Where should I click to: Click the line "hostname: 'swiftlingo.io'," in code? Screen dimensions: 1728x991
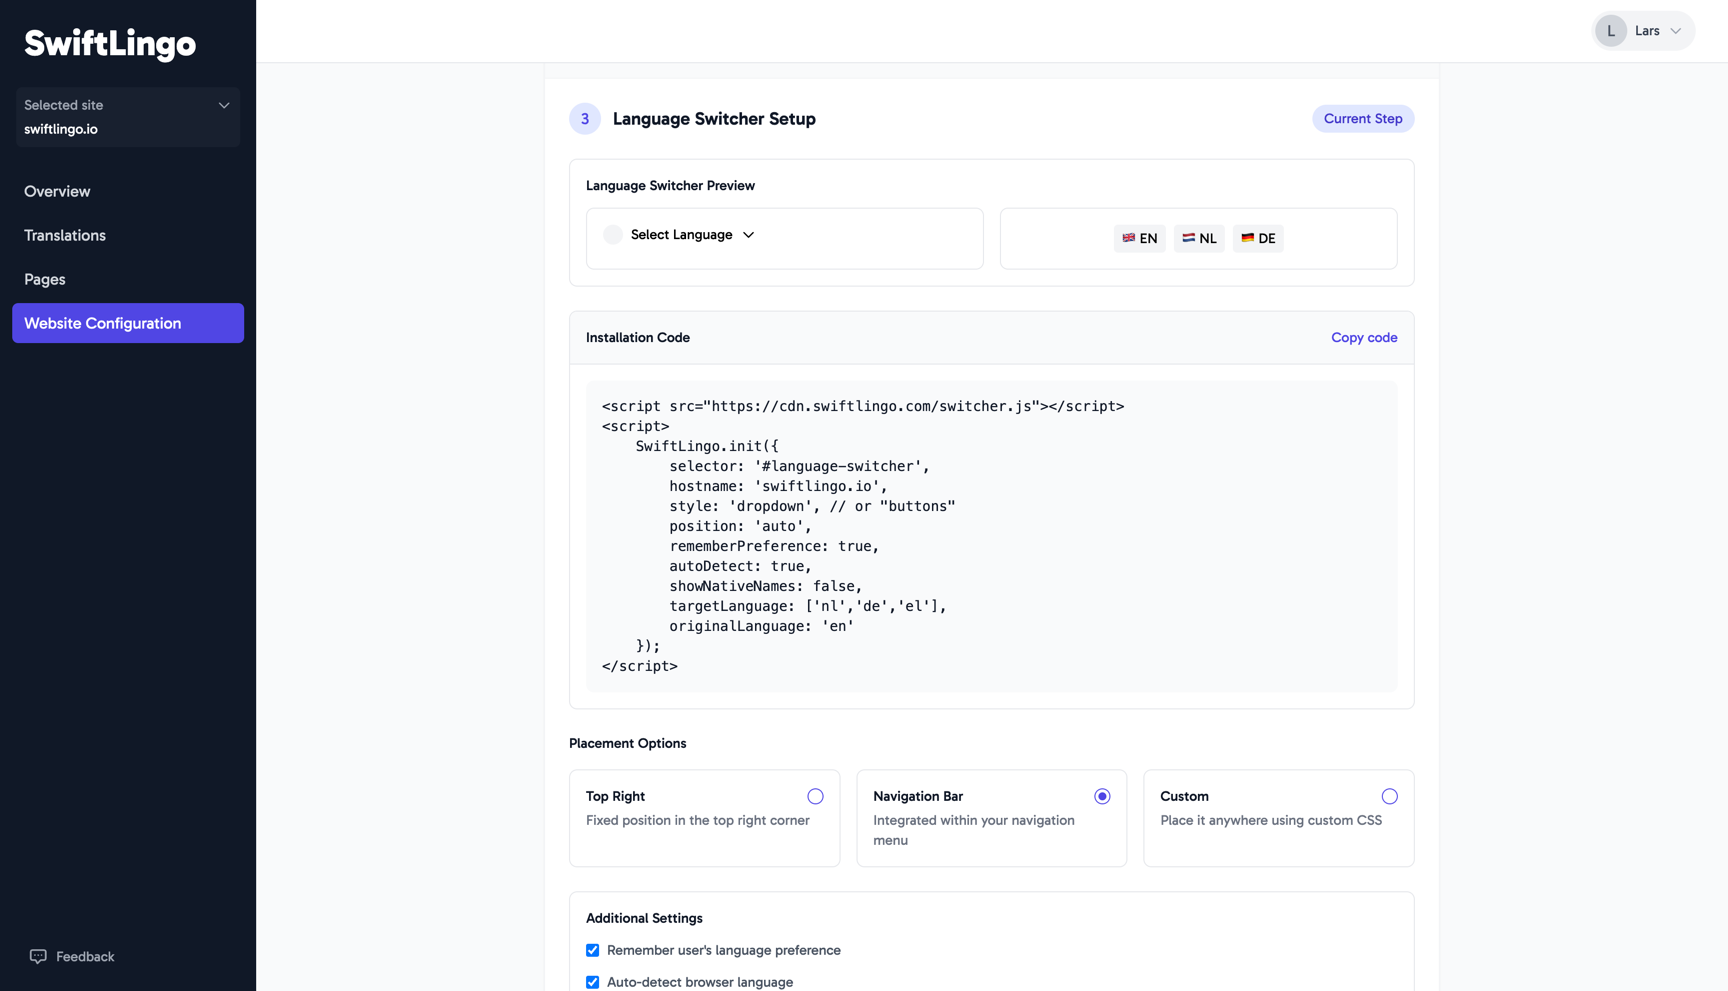tap(779, 487)
